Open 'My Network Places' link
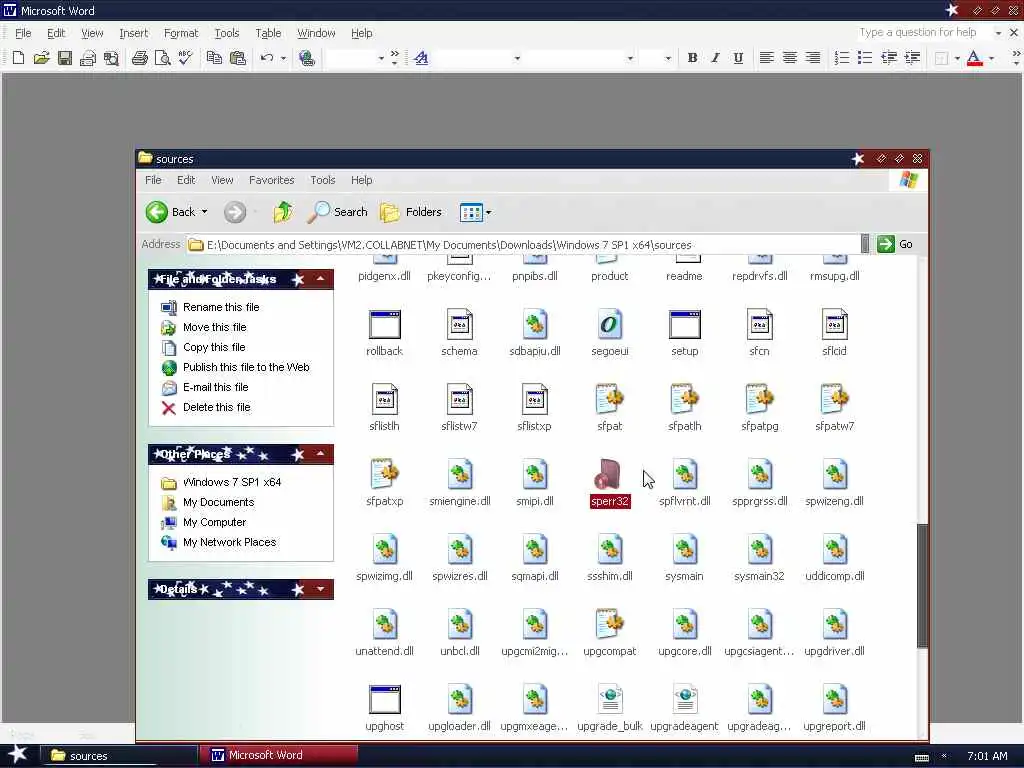Viewport: 1024px width, 768px height. (229, 542)
